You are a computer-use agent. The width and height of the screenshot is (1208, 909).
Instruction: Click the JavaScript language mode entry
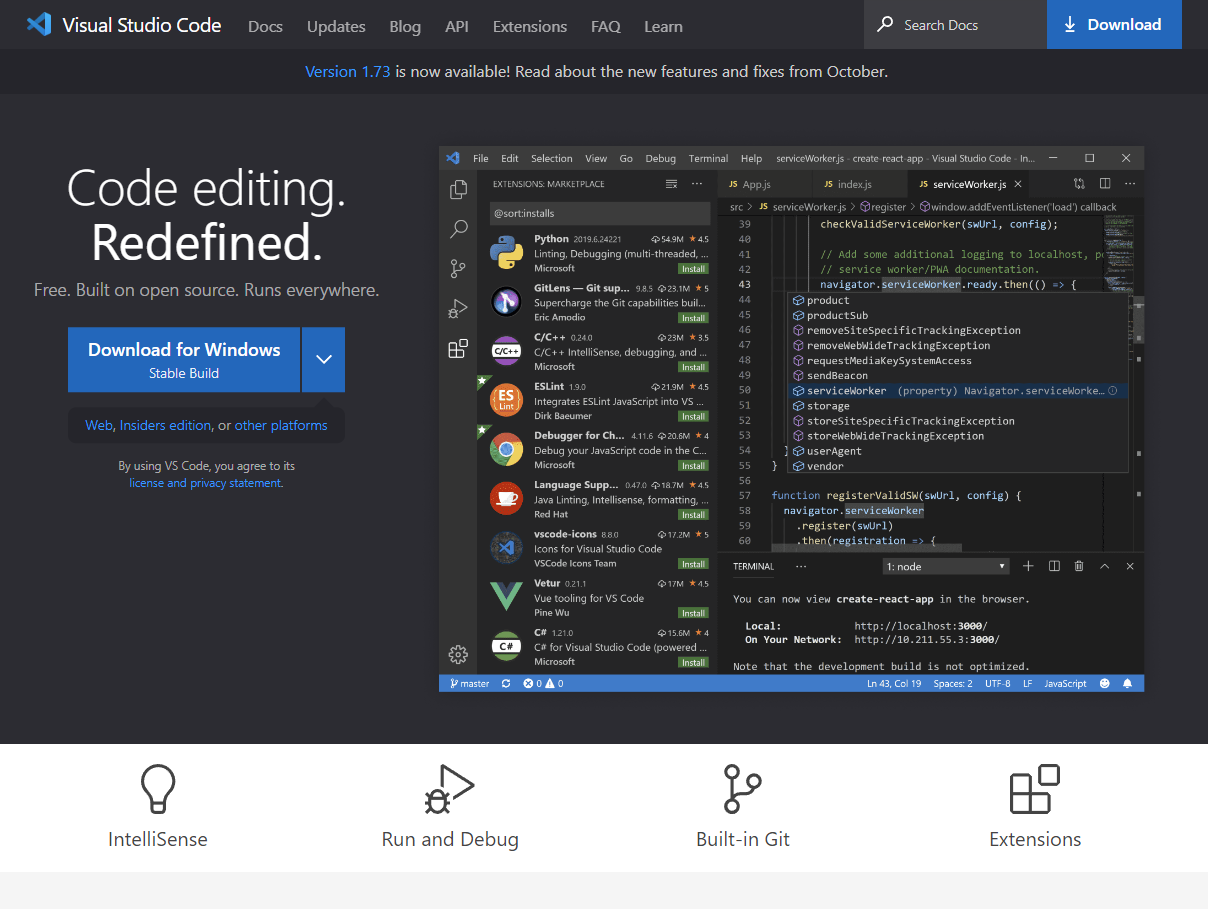point(1065,684)
